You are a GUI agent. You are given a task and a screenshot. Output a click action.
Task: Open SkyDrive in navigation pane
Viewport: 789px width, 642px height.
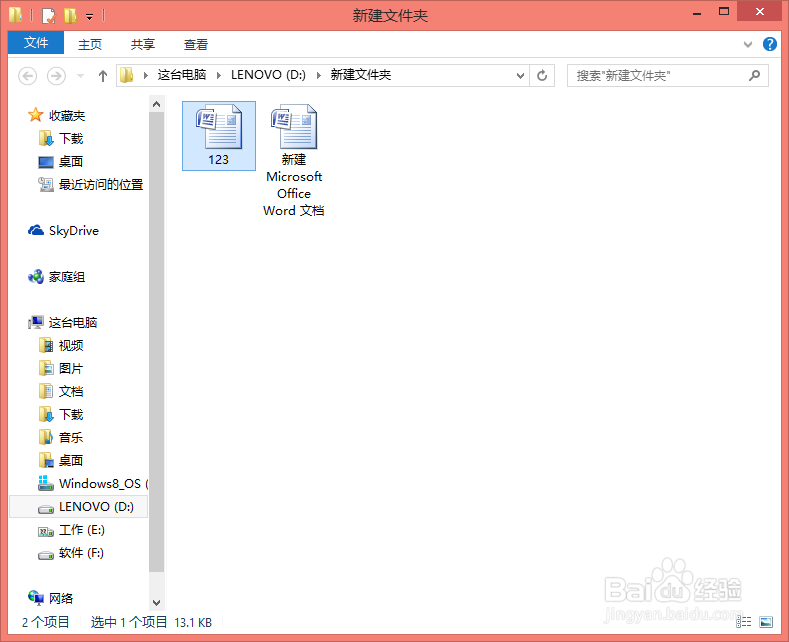63,230
